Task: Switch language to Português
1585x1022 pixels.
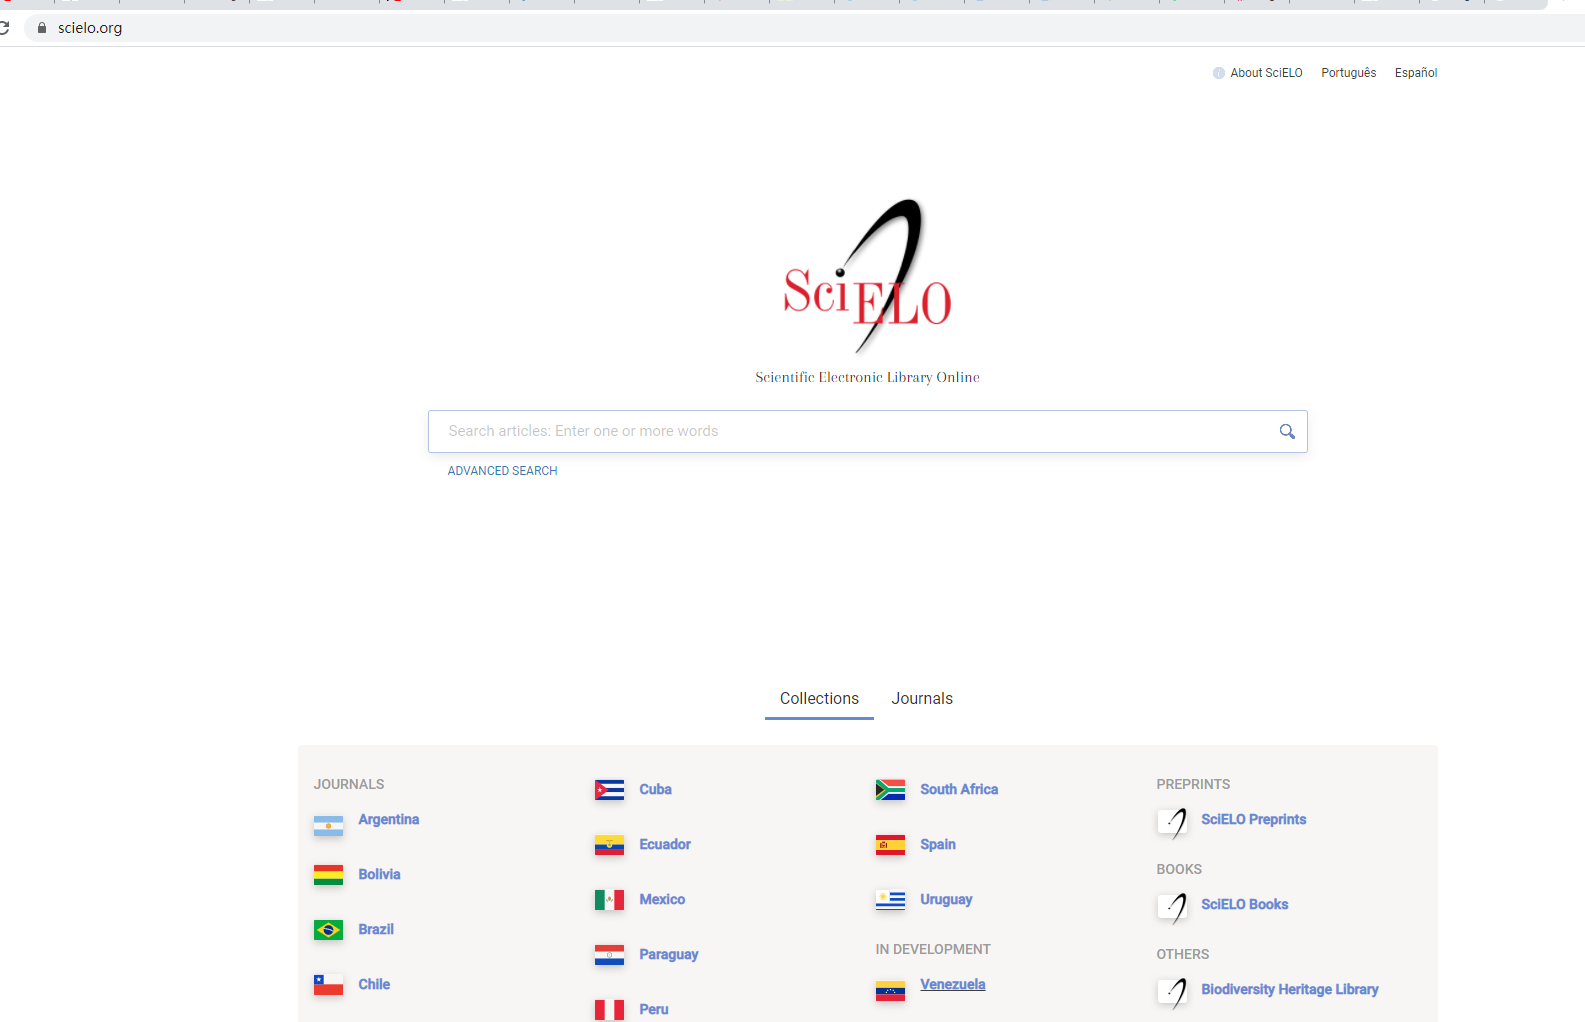Action: (1348, 73)
